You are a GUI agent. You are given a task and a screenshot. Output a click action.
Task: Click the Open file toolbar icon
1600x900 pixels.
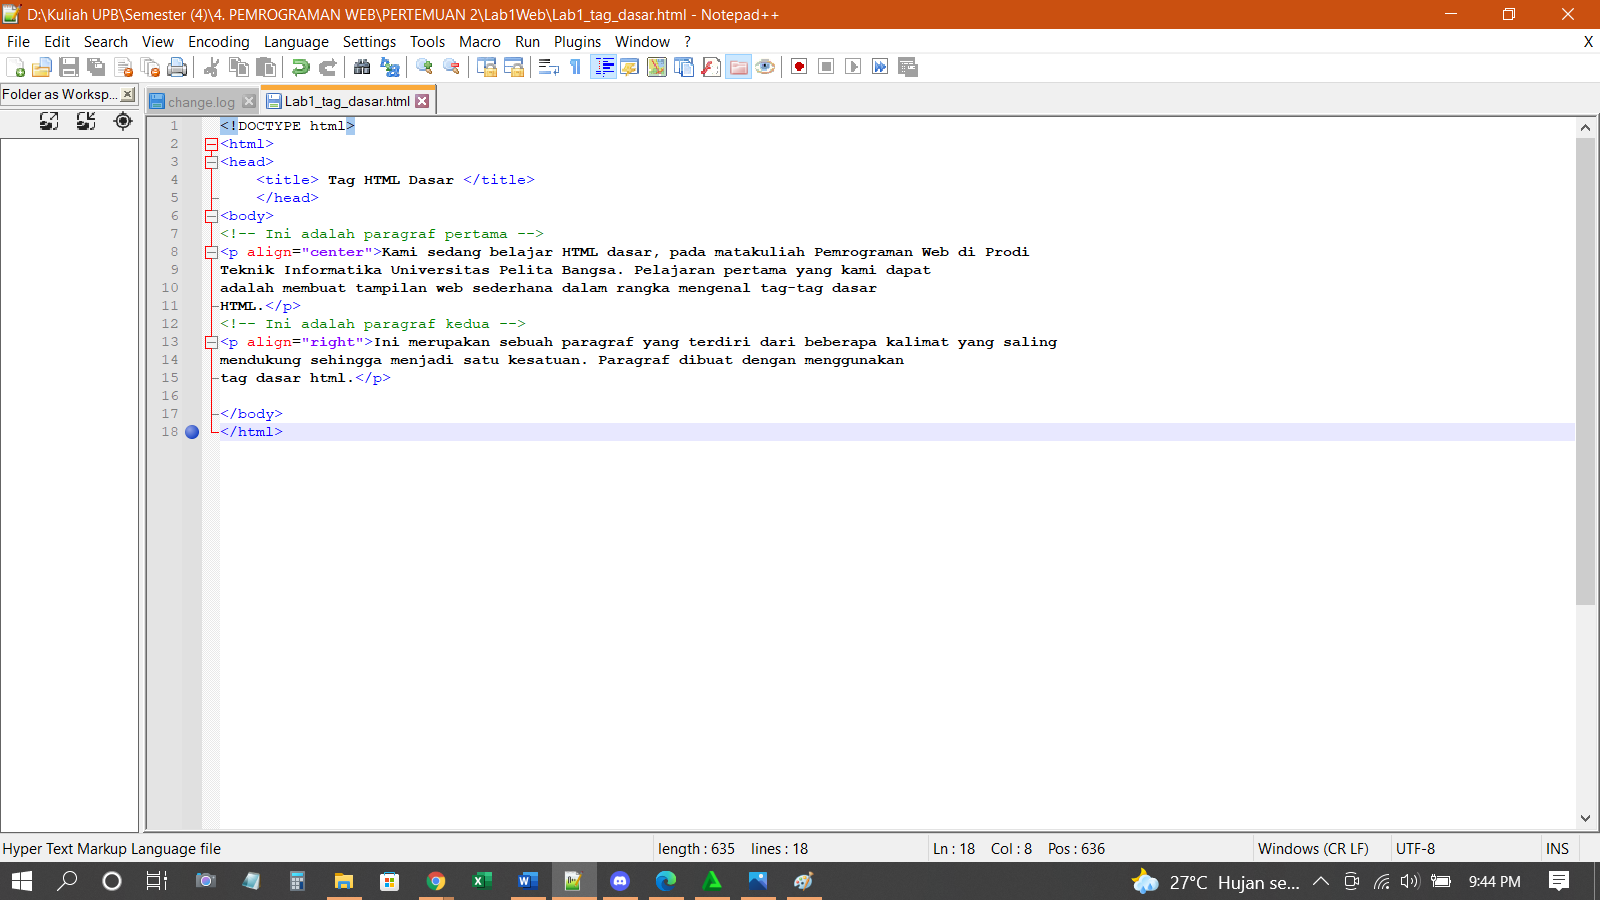click(x=42, y=67)
